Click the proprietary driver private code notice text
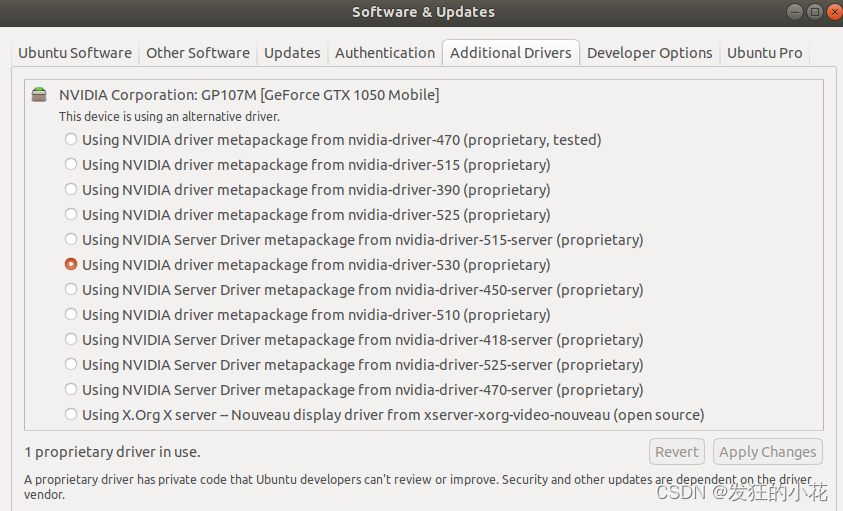Viewport: 843px width, 511px height. (418, 487)
